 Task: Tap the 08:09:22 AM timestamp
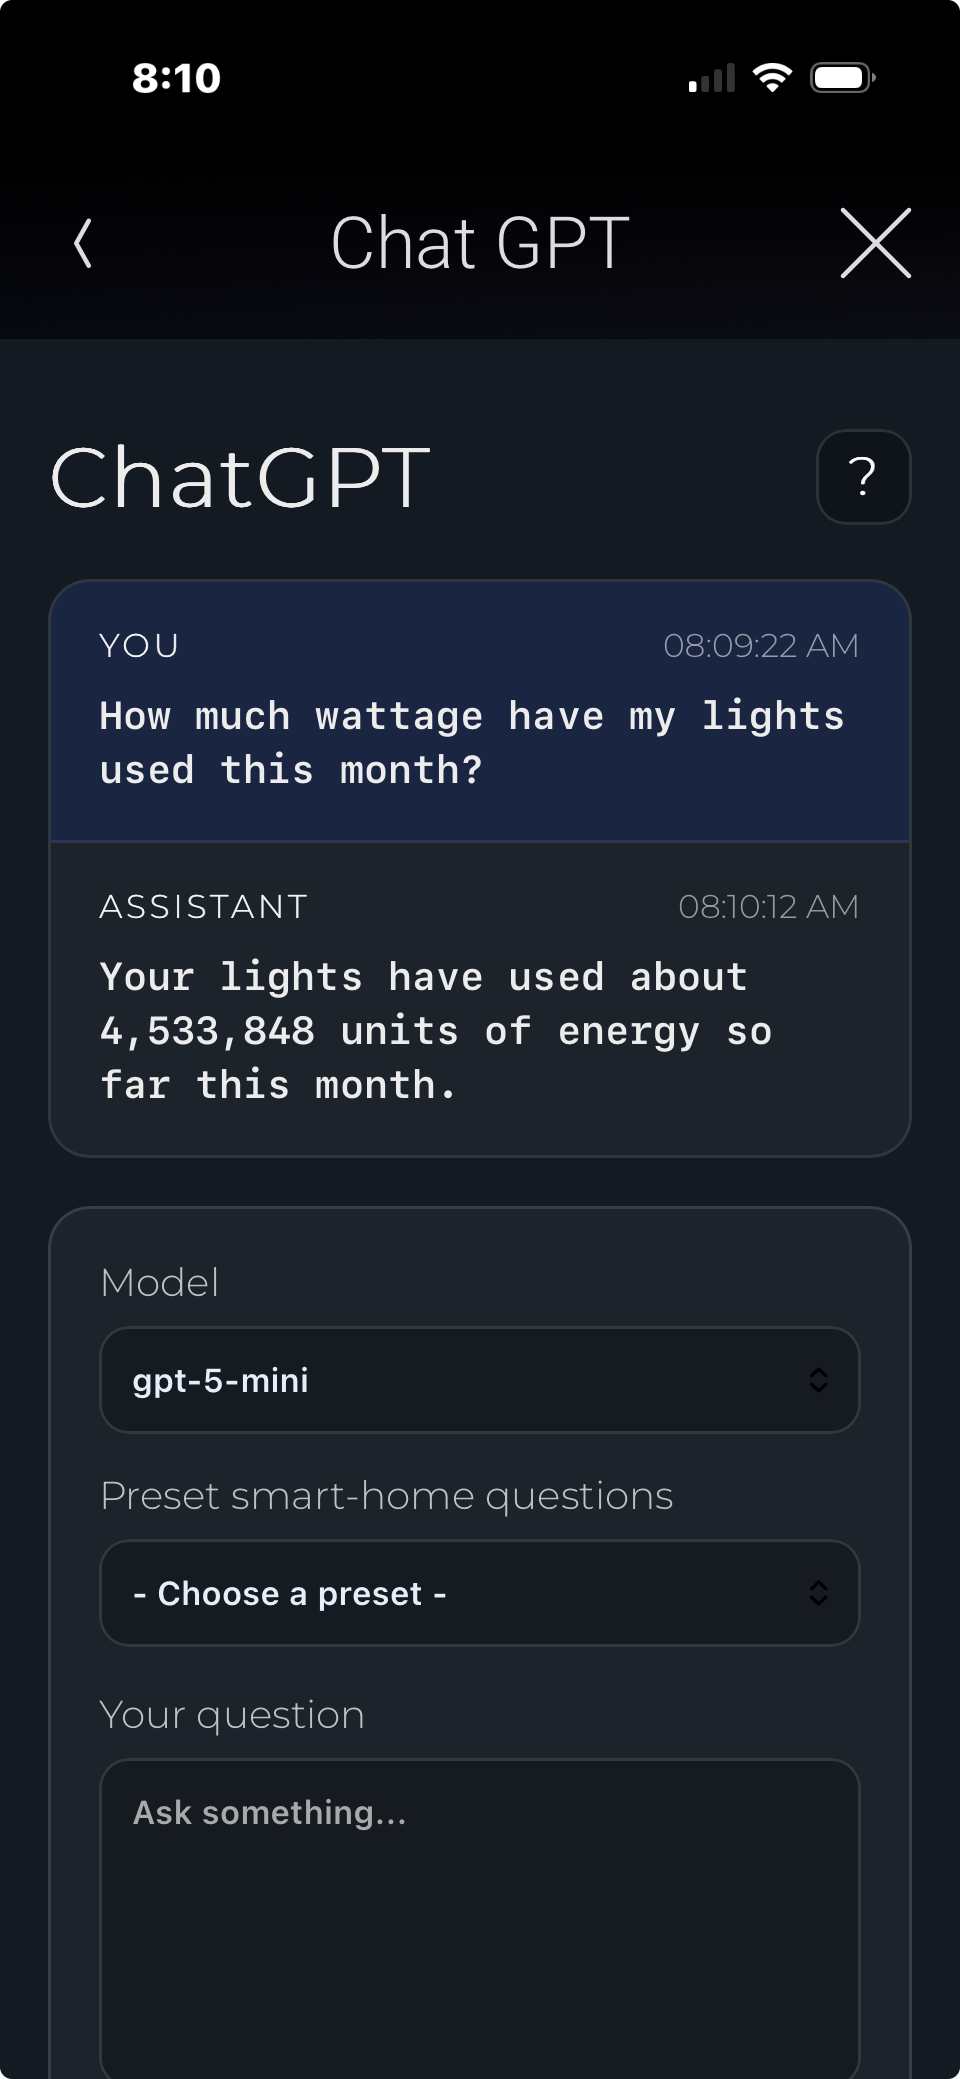(761, 646)
